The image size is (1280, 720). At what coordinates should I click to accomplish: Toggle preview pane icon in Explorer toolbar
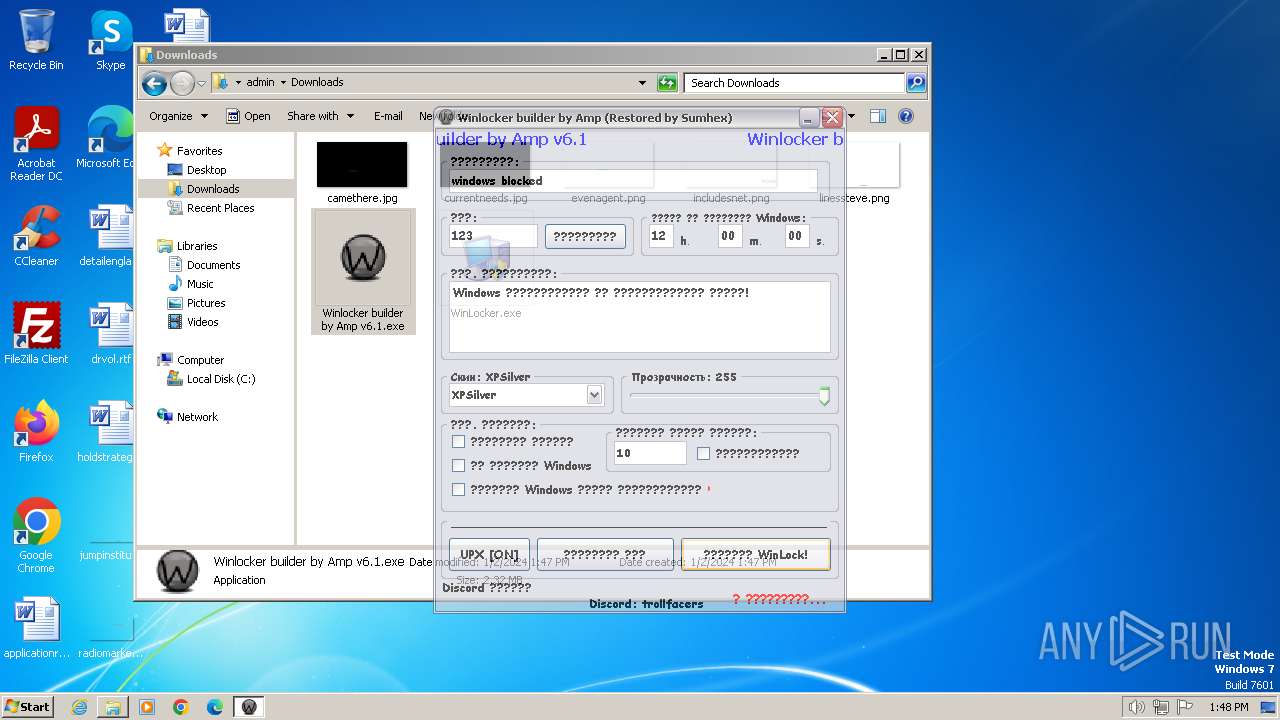877,116
